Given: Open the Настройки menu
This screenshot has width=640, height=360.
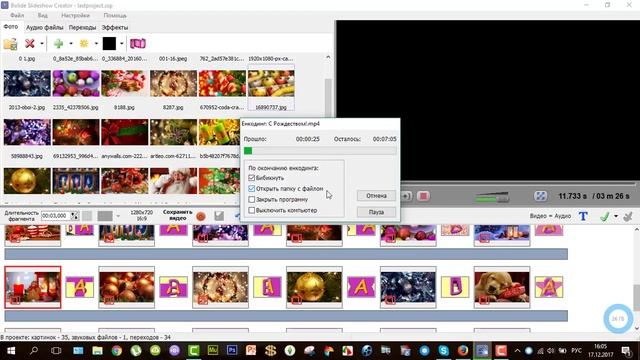Looking at the screenshot, I should [x=75, y=15].
